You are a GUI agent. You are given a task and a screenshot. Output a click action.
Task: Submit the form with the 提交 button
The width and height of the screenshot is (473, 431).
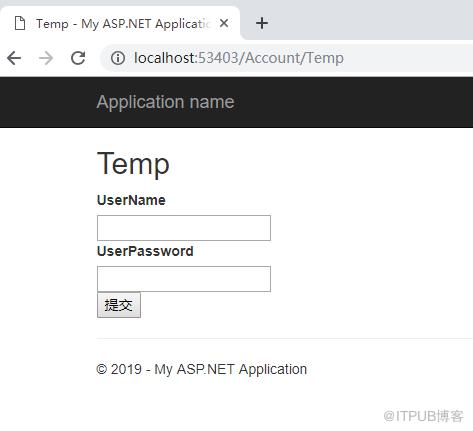coord(119,305)
